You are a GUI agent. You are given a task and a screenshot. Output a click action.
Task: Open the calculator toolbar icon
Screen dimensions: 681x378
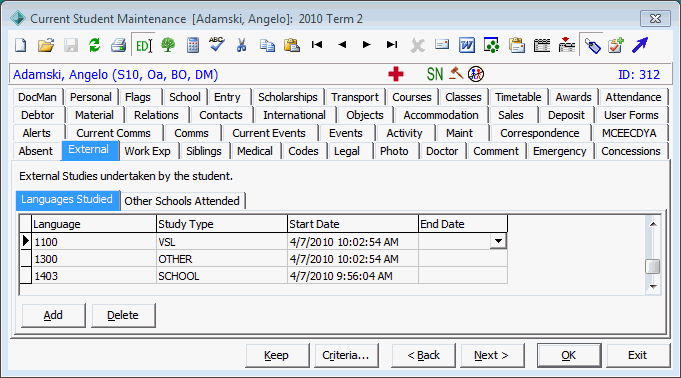coord(193,45)
